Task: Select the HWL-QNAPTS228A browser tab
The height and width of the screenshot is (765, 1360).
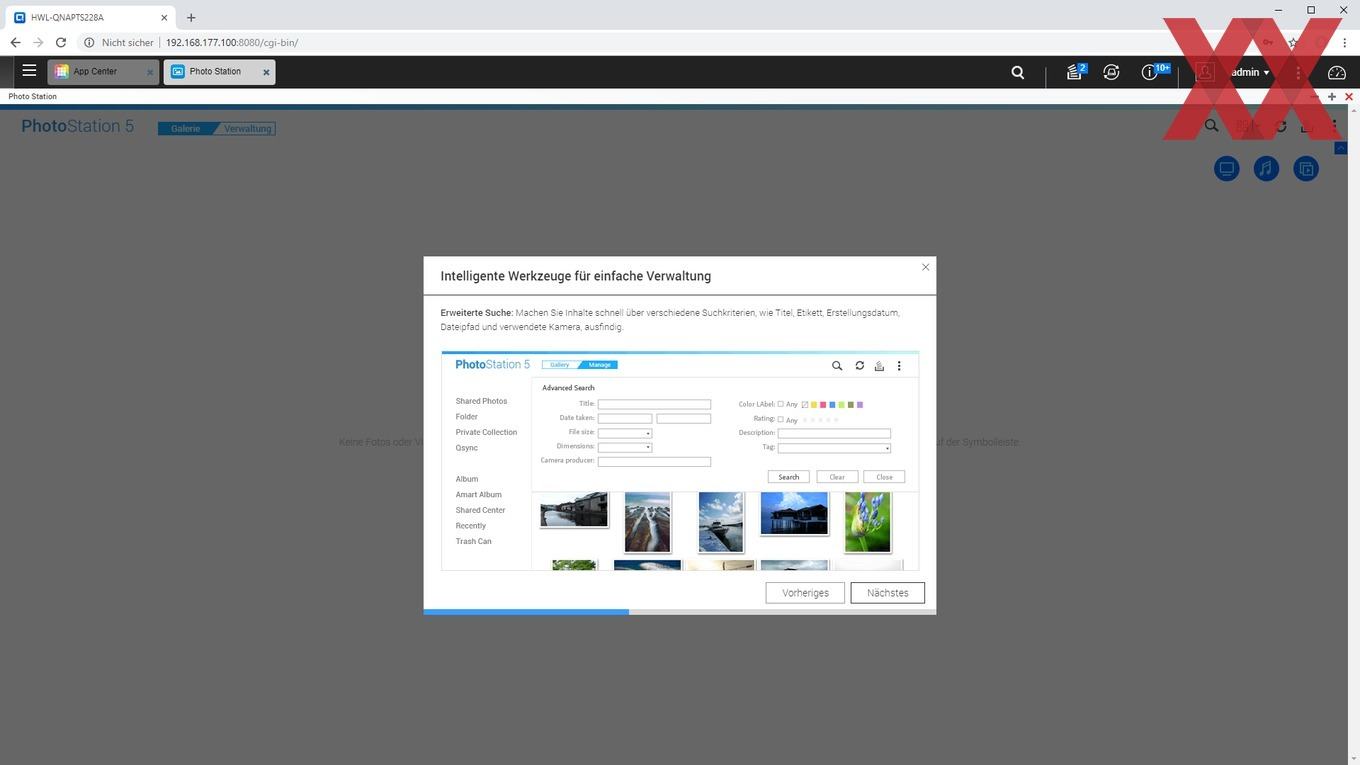Action: 90,17
